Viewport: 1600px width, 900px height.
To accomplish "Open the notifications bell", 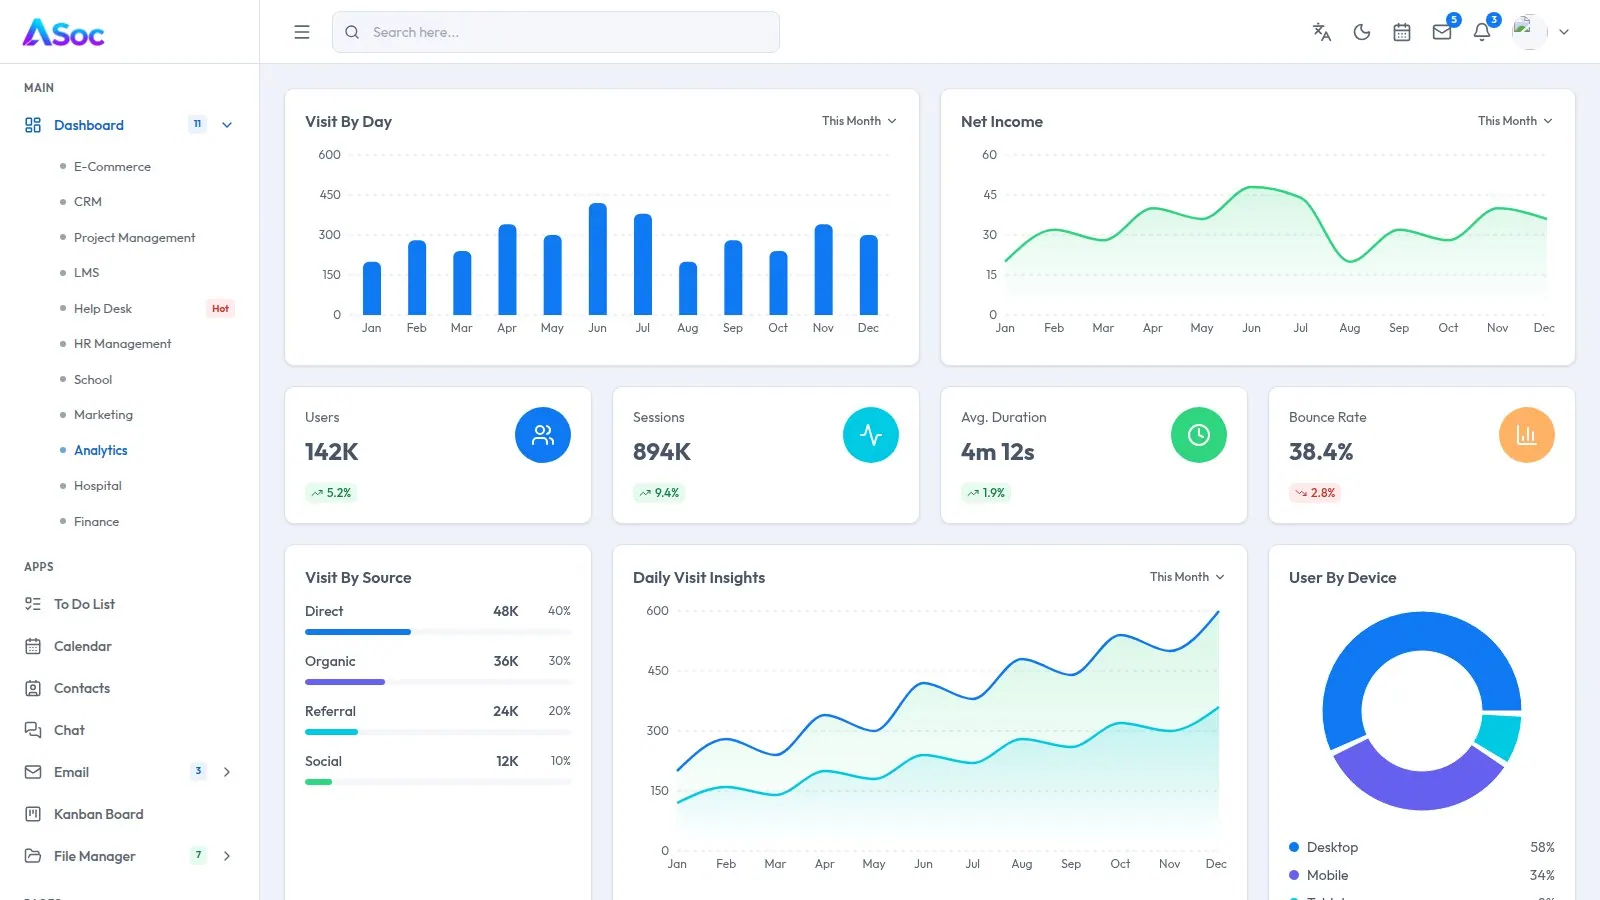I will tap(1482, 32).
